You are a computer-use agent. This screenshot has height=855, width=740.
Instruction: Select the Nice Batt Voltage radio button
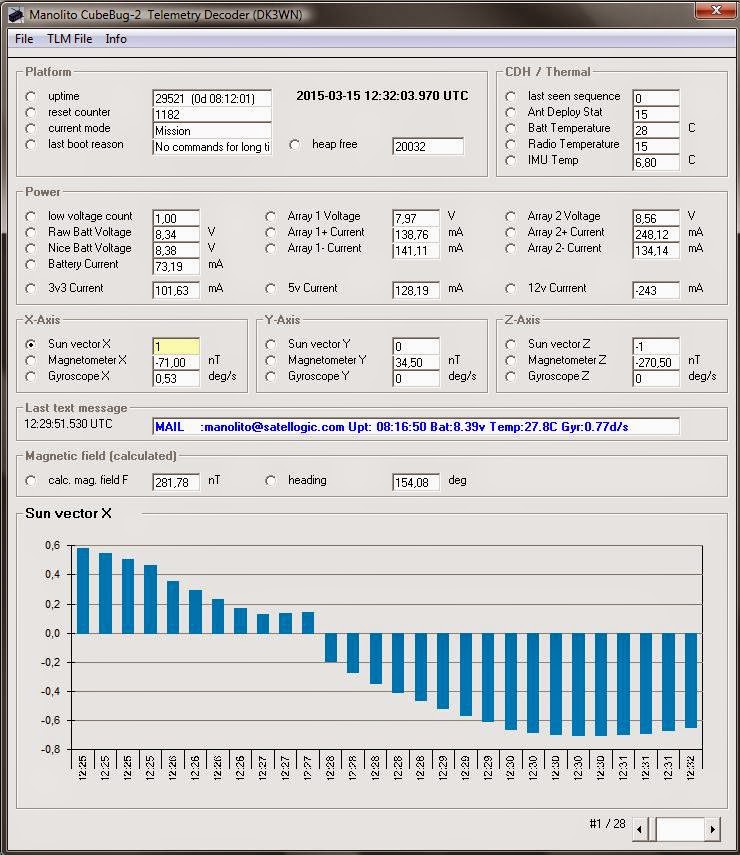click(x=31, y=249)
